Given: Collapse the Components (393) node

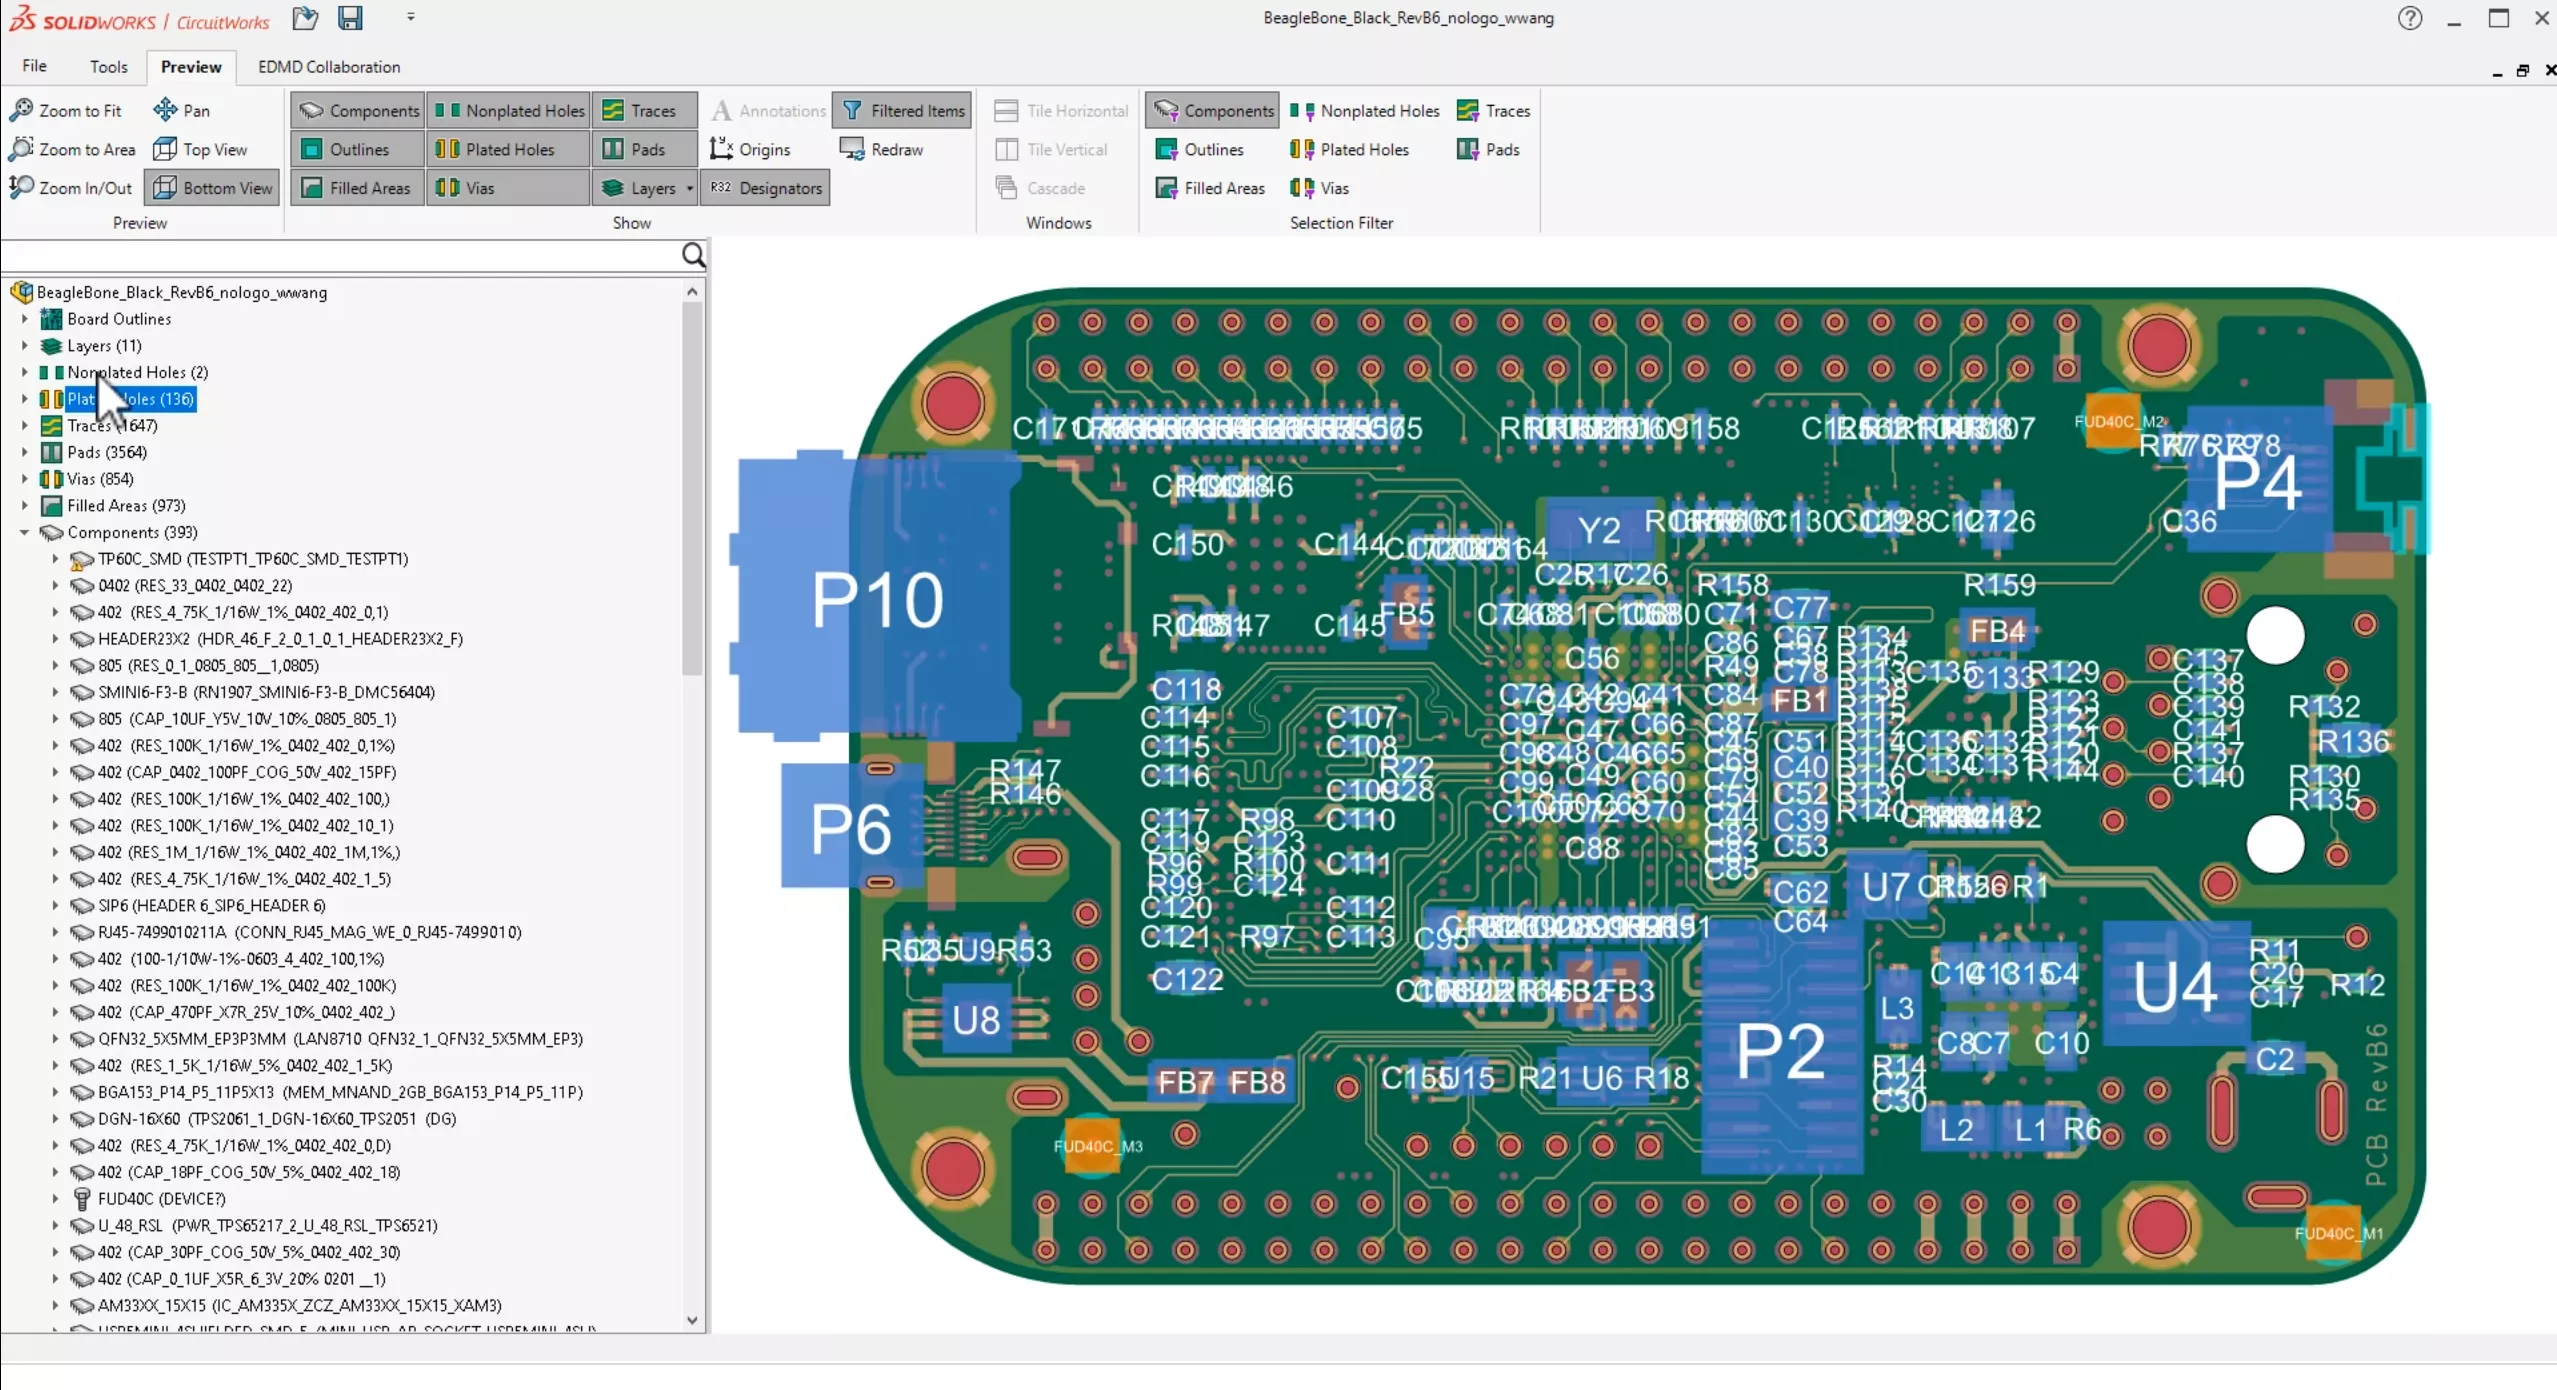Looking at the screenshot, I should (24, 532).
